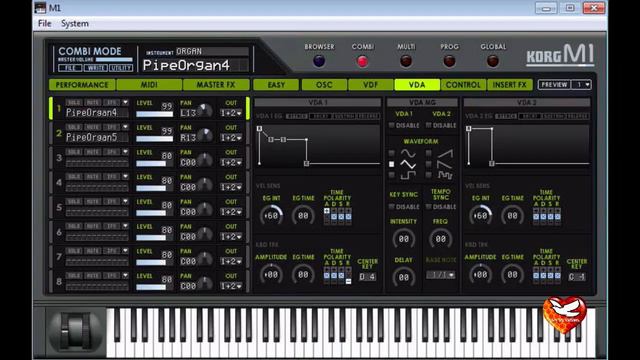640x360 pixels.
Task: Open the BASE NOTE dropdown in VDA MG
Action: coord(440,275)
